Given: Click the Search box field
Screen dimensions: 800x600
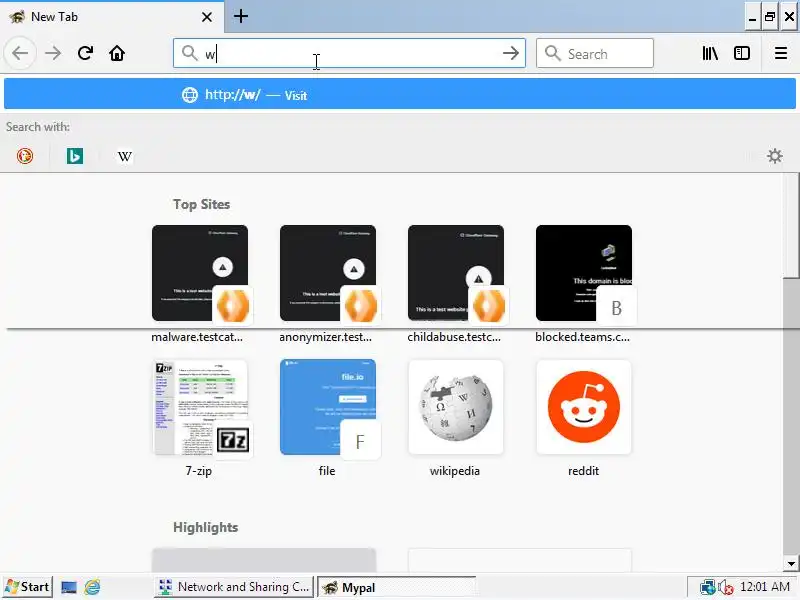Looking at the screenshot, I should click(x=595, y=53).
